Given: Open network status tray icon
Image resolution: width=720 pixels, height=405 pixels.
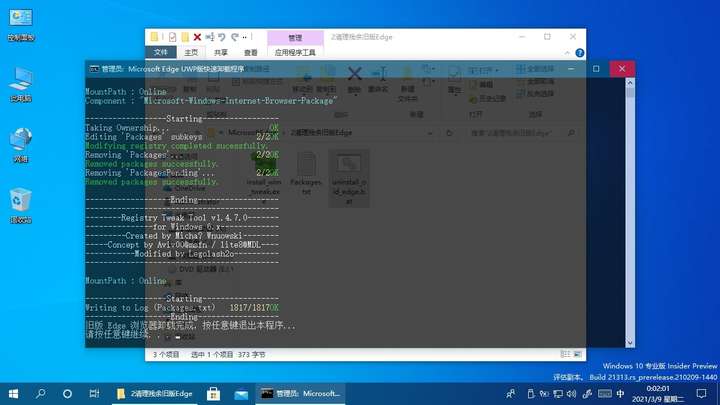Looking at the screenshot, I should [558, 394].
